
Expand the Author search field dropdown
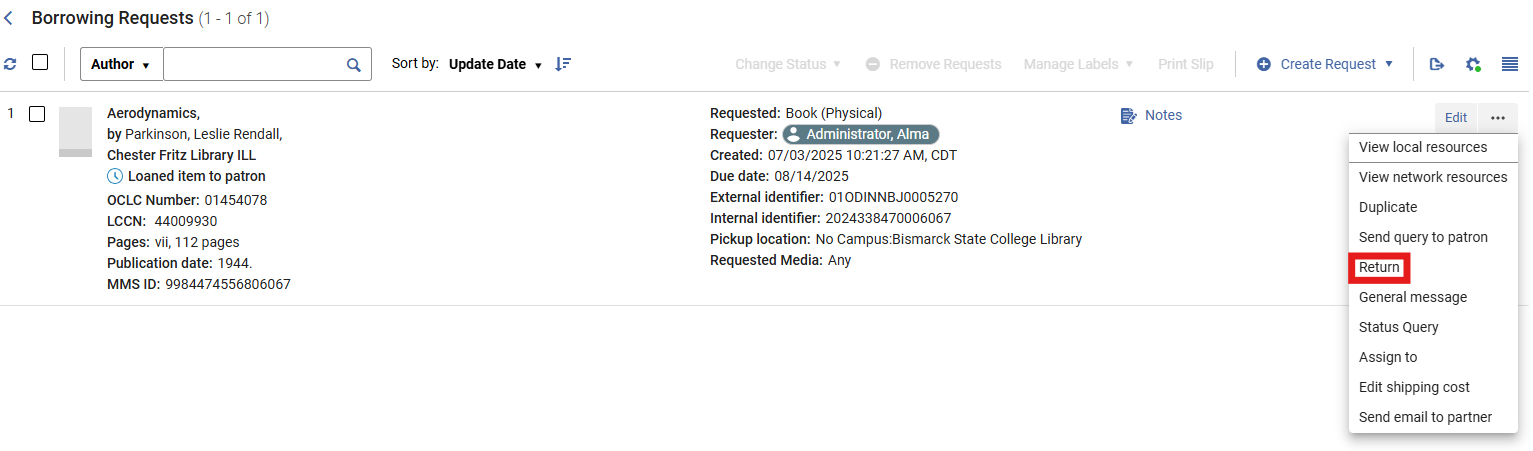click(x=121, y=64)
